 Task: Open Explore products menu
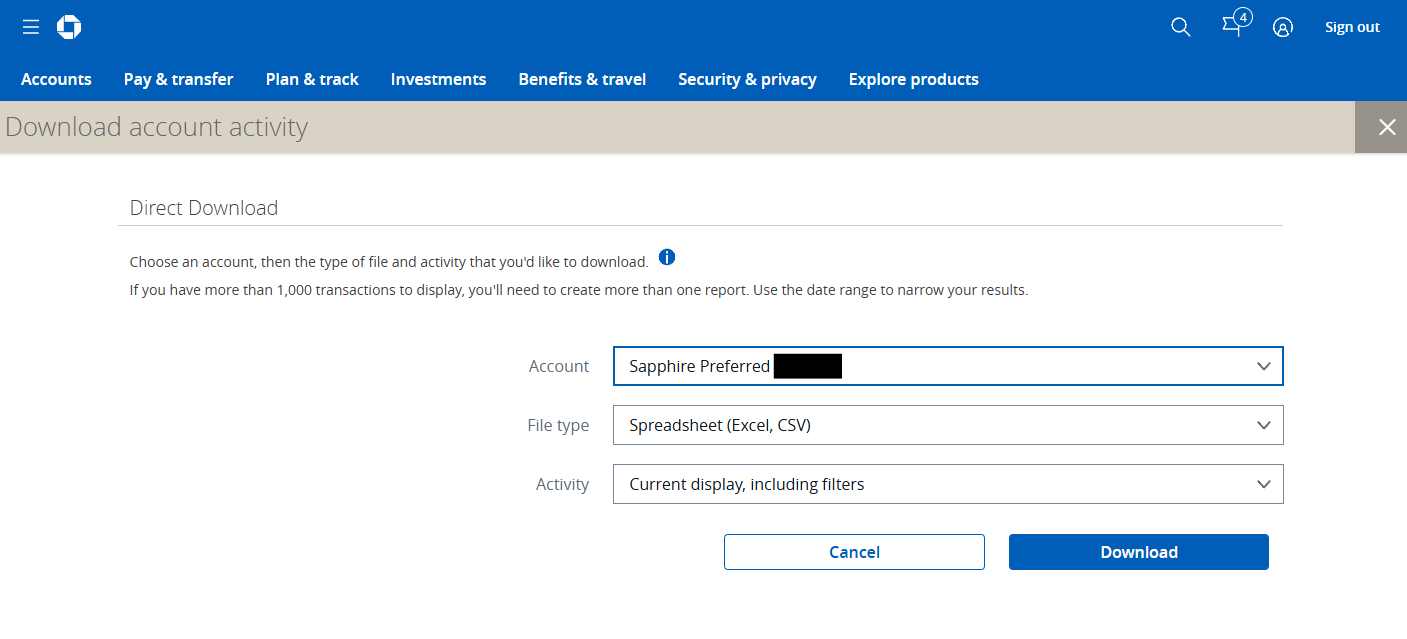913,79
